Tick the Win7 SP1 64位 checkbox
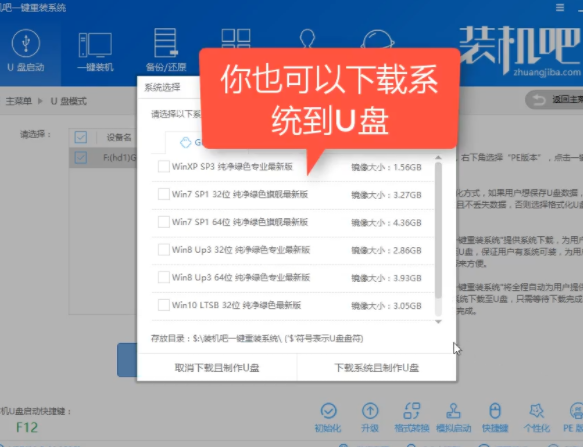Screen dimensions: 583x447 (164, 222)
